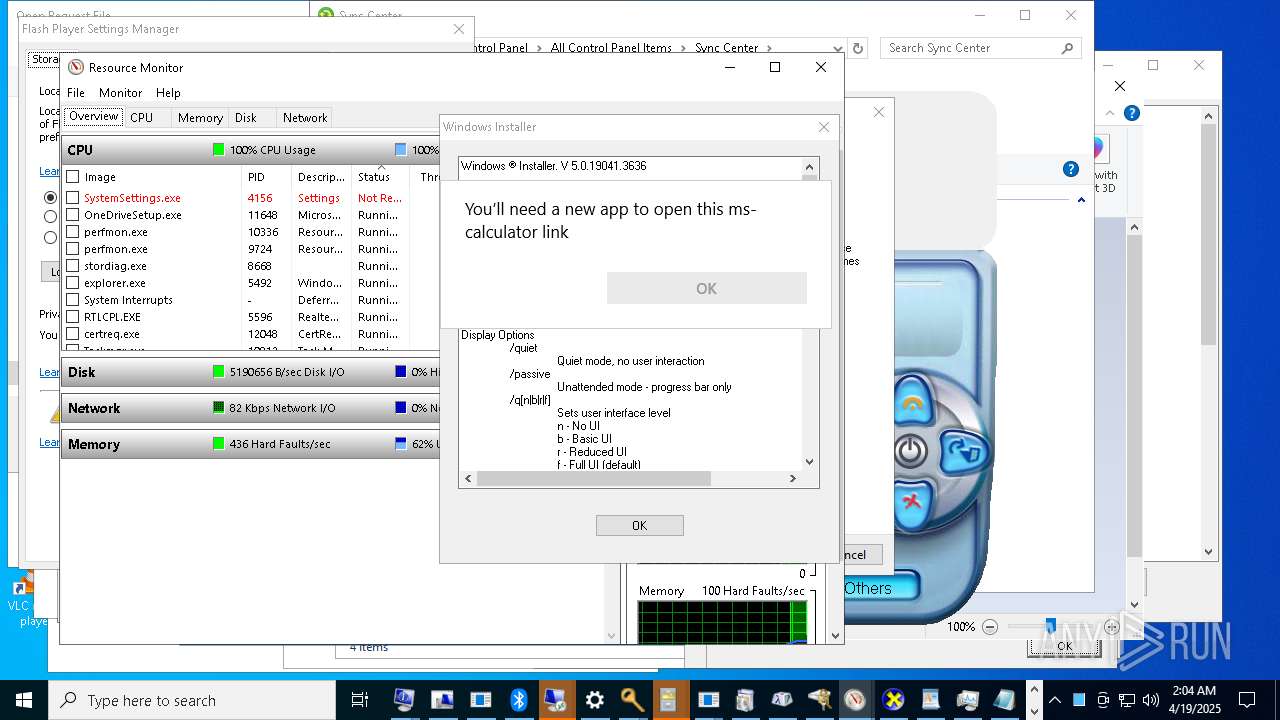Image resolution: width=1280 pixels, height=720 pixels.
Task: Check the OneDriveSetup.exe process checkbox
Action: (x=73, y=215)
